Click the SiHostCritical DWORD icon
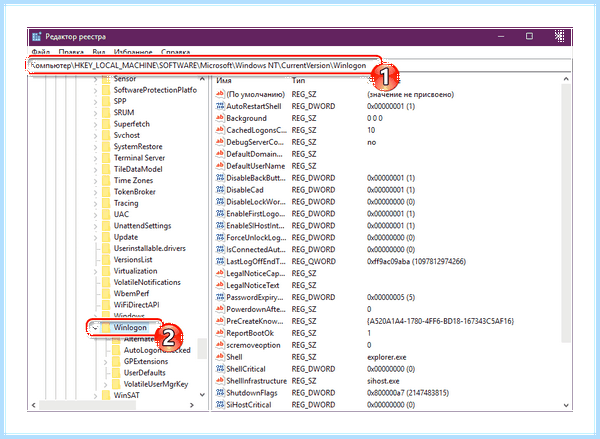This screenshot has width=600, height=439. (x=220, y=405)
